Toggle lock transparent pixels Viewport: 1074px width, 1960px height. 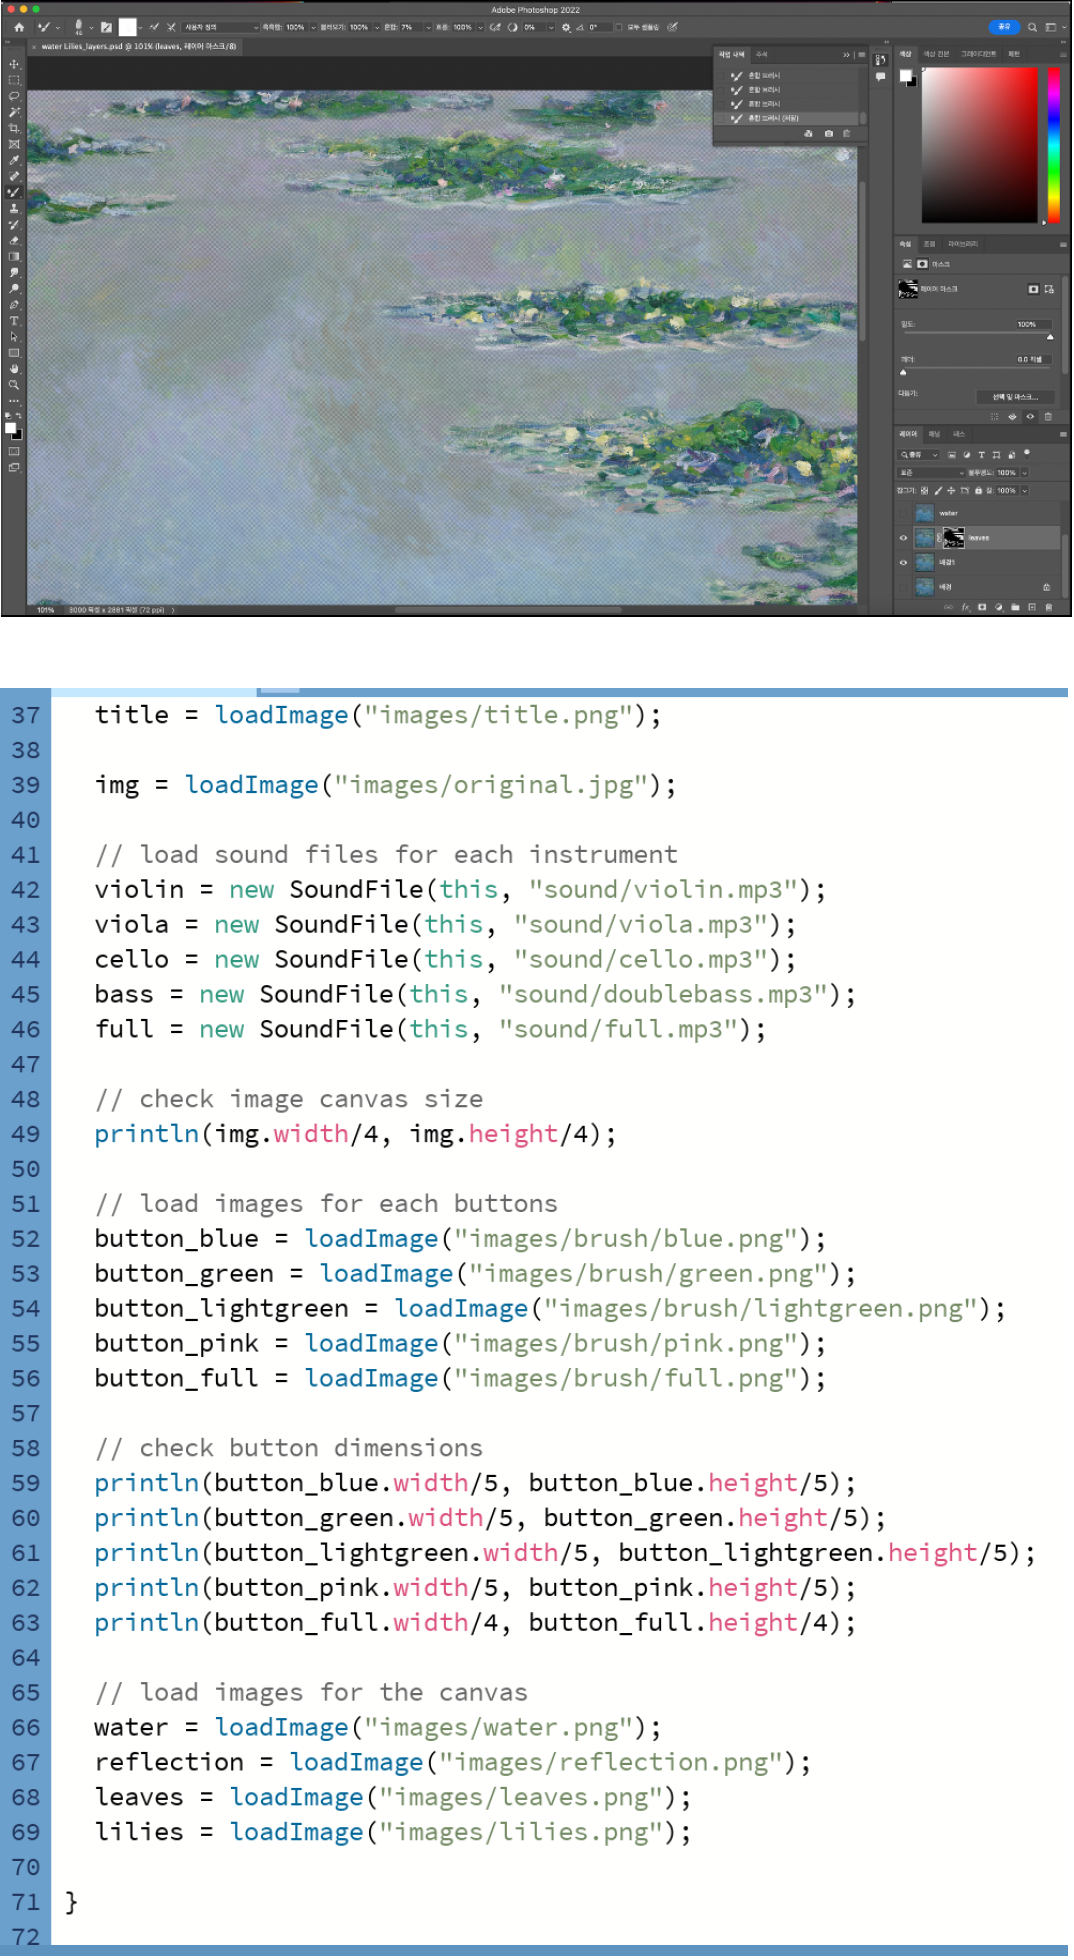[x=924, y=491]
